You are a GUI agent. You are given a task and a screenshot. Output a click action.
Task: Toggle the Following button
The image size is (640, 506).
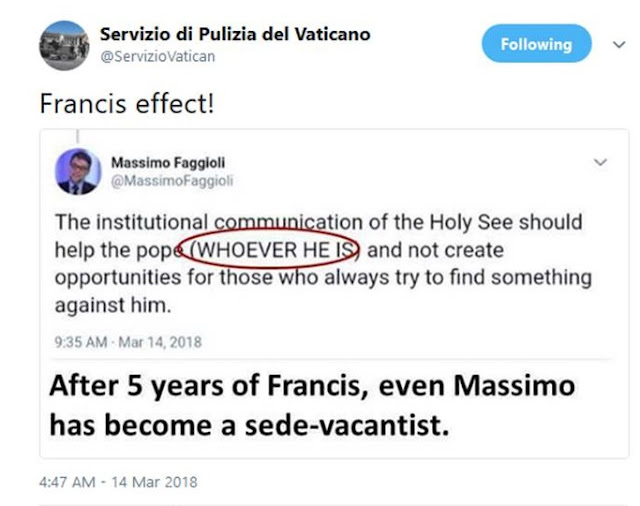(536, 44)
